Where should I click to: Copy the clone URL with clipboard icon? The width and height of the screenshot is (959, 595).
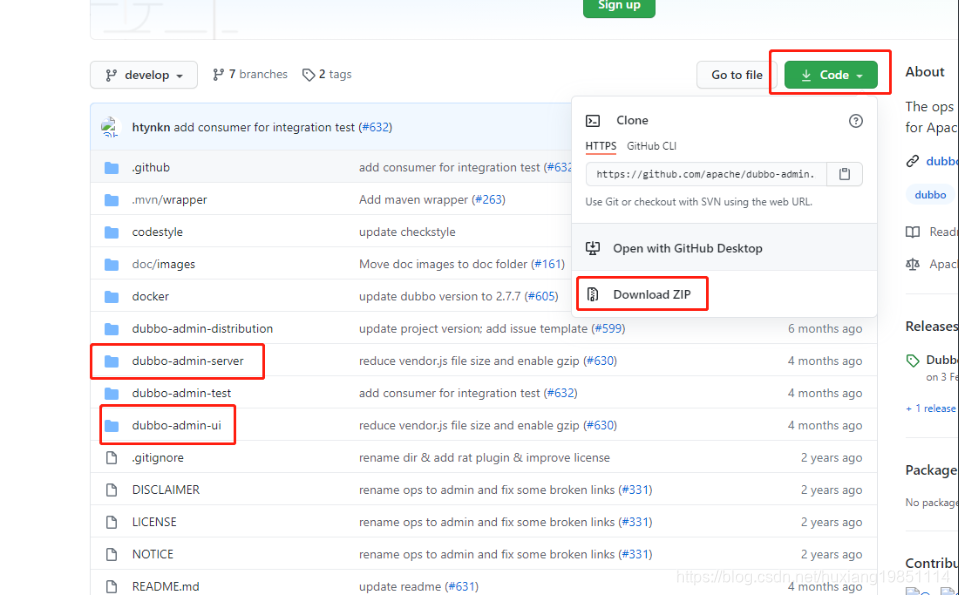point(845,174)
